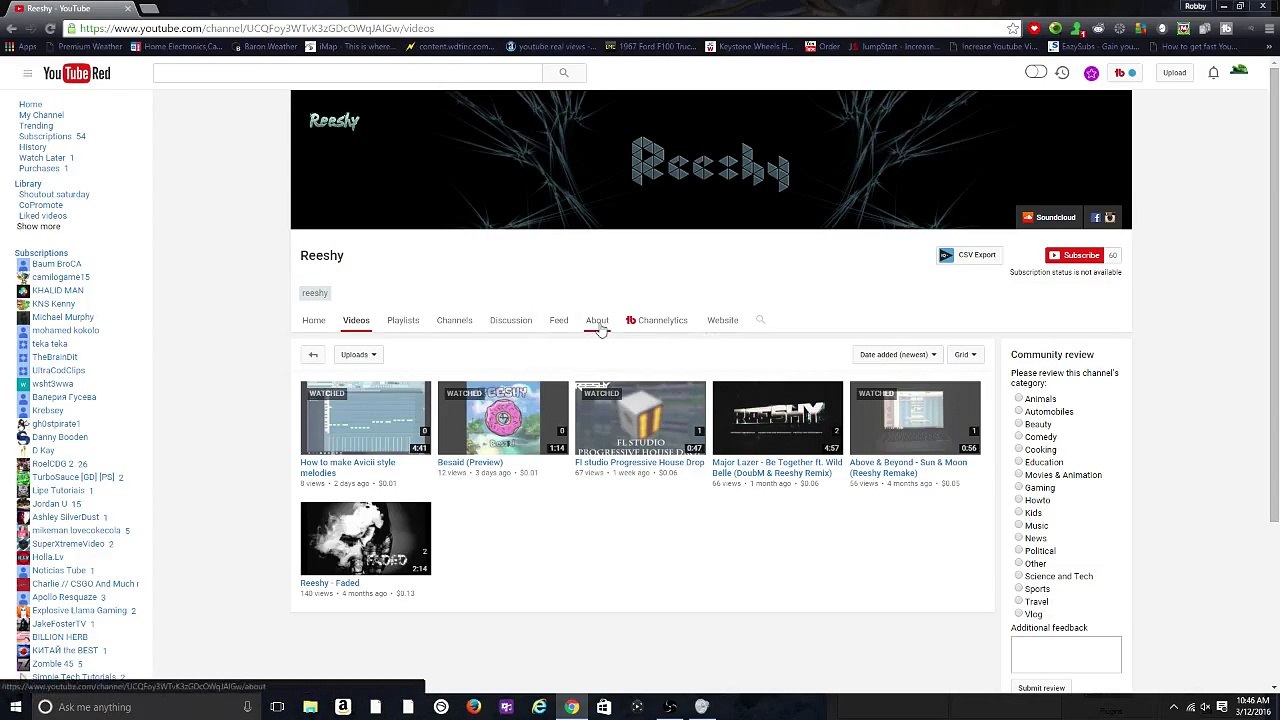Screen dimensions: 1280x720
Task: Open Trending in the sidebar
Action: click(36, 126)
